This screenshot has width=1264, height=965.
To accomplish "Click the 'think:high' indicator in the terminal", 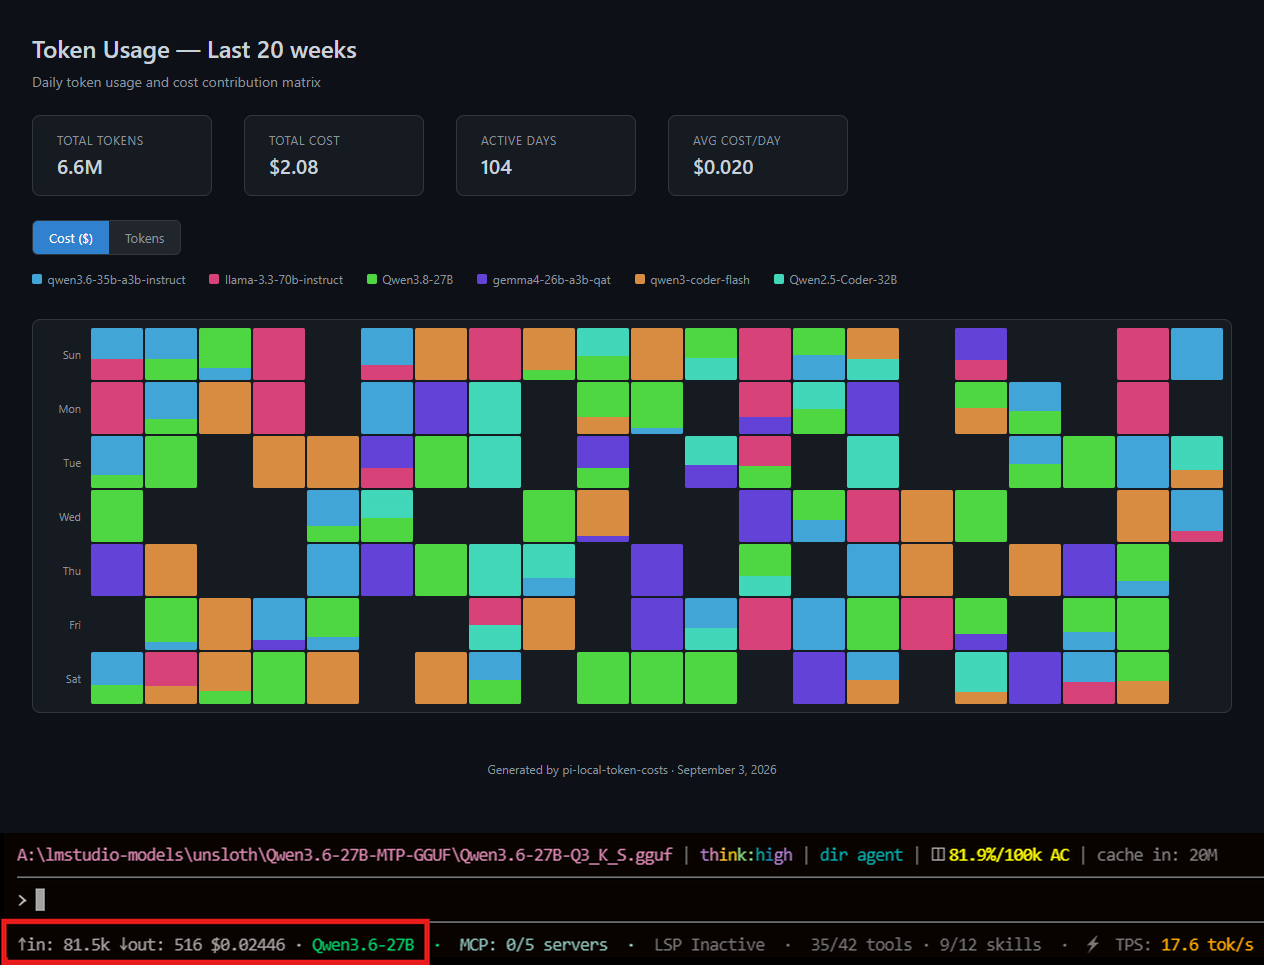I will click(x=746, y=855).
